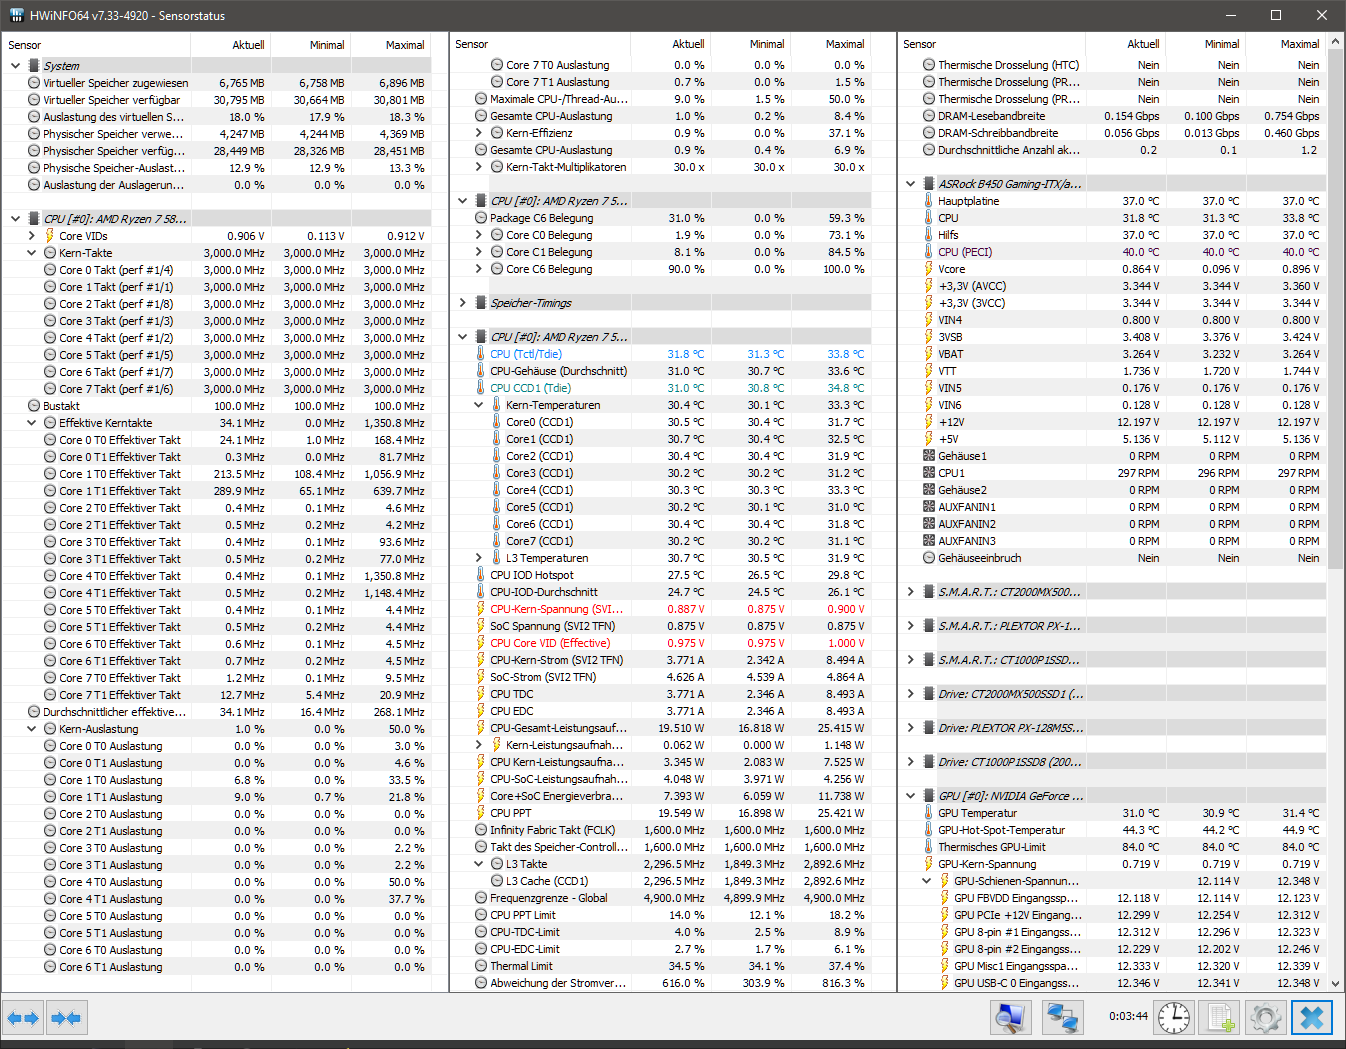Viewport: 1346px width, 1049px height.
Task: Collapse the System sensor group
Action: [x=15, y=66]
